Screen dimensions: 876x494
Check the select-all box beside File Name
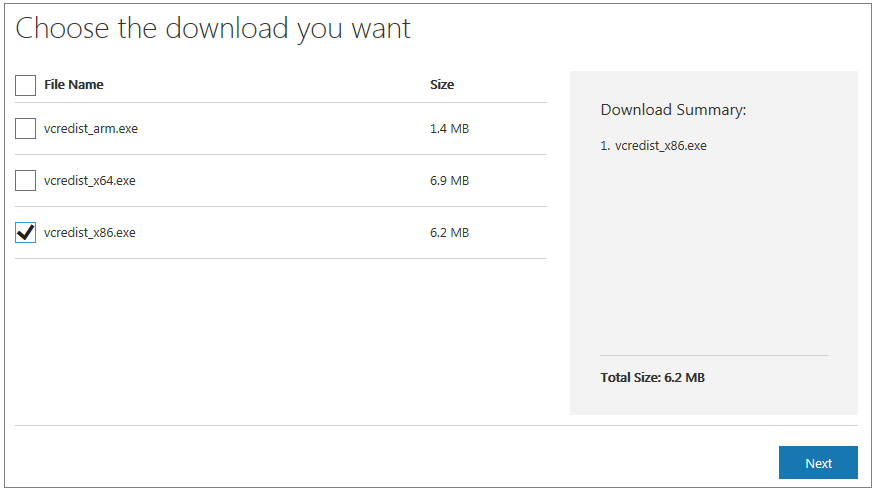coord(25,86)
